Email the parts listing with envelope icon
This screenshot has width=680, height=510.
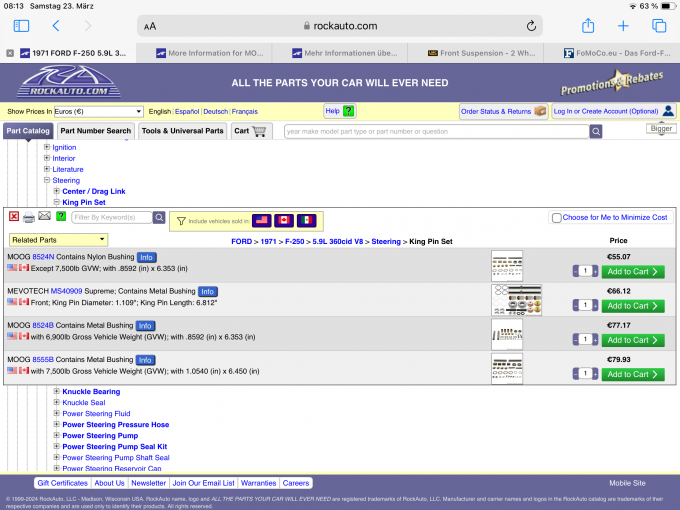[x=44, y=216]
